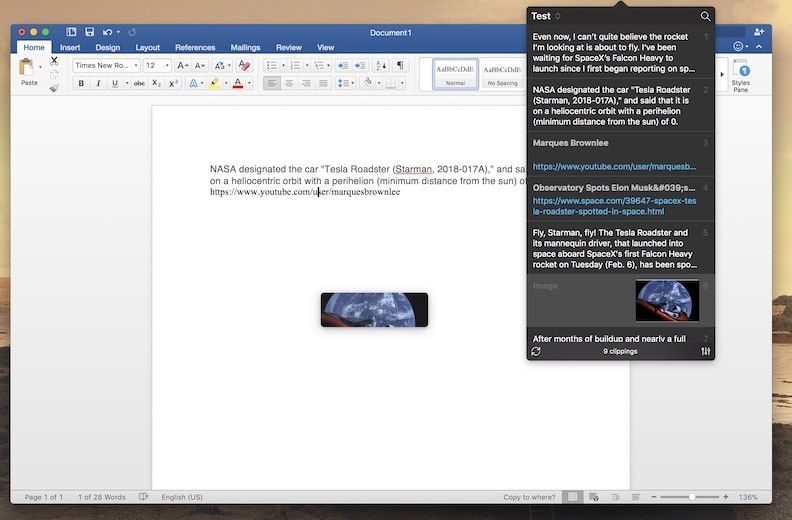Open clippings panel settings sliders icon
Image resolution: width=792 pixels, height=520 pixels.
[x=705, y=351]
